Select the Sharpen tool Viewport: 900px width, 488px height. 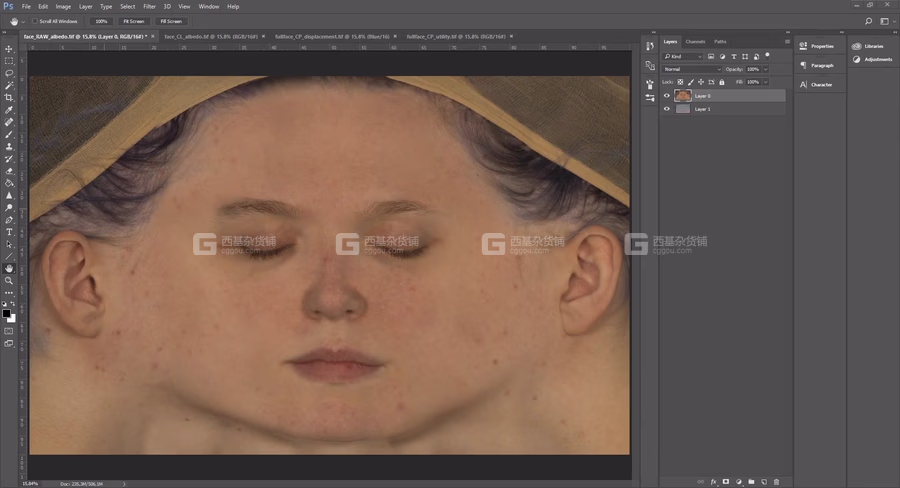tap(9, 195)
